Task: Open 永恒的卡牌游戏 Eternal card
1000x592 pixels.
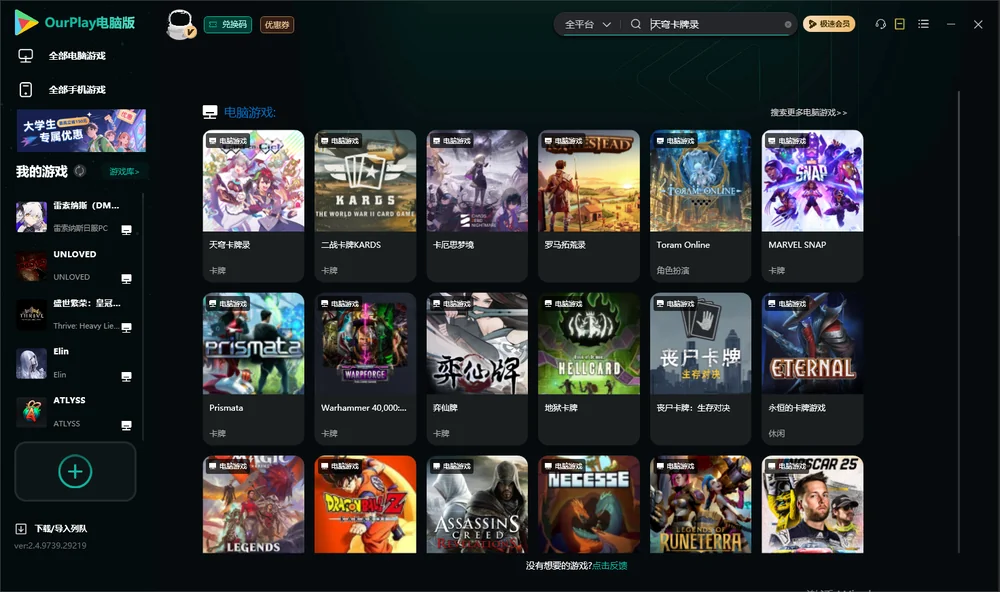Action: (x=812, y=368)
